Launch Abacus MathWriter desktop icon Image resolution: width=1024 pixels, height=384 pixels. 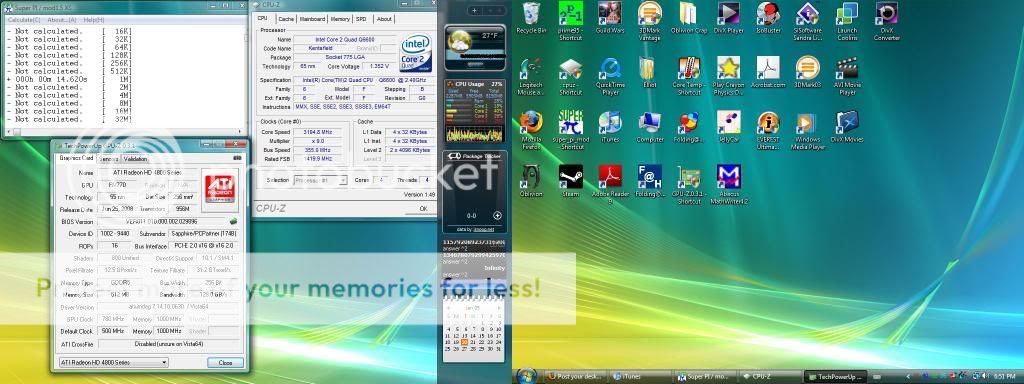(728, 185)
